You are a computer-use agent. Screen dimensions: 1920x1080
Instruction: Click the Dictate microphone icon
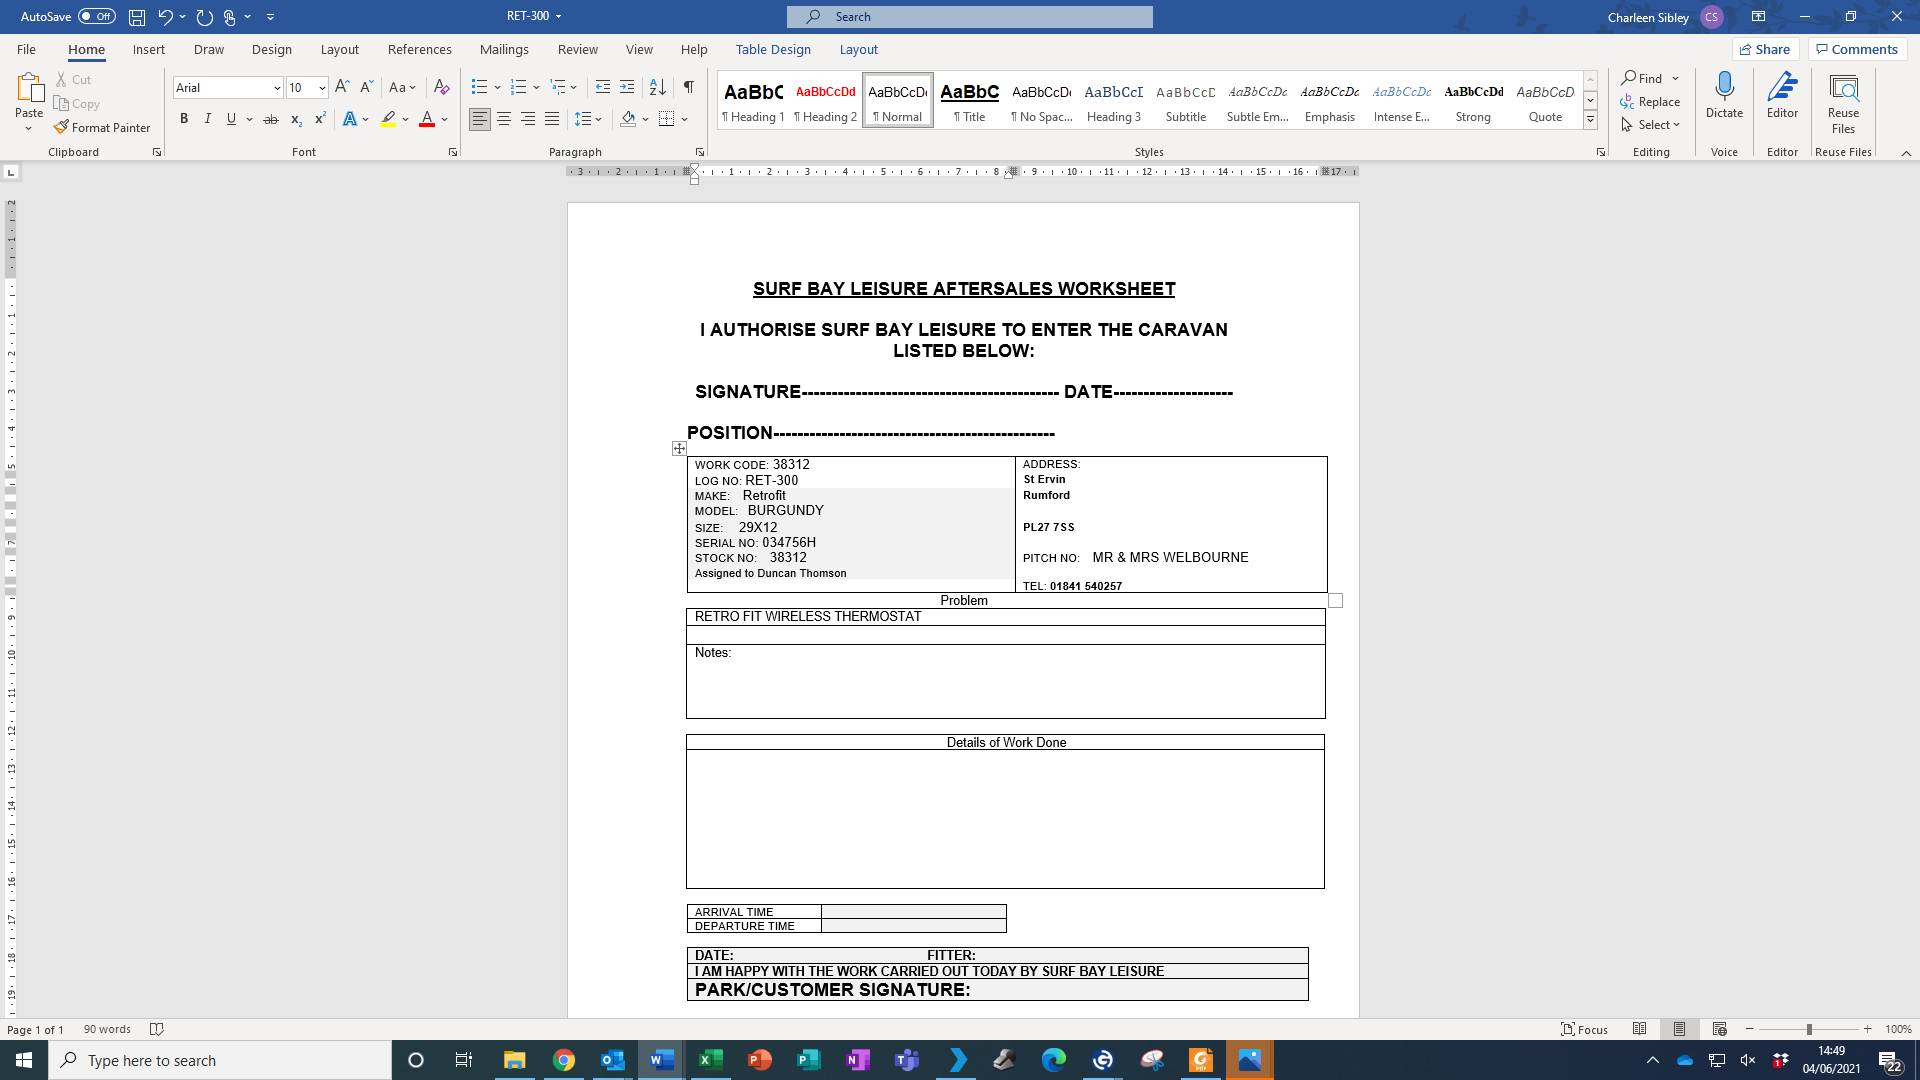[1724, 88]
